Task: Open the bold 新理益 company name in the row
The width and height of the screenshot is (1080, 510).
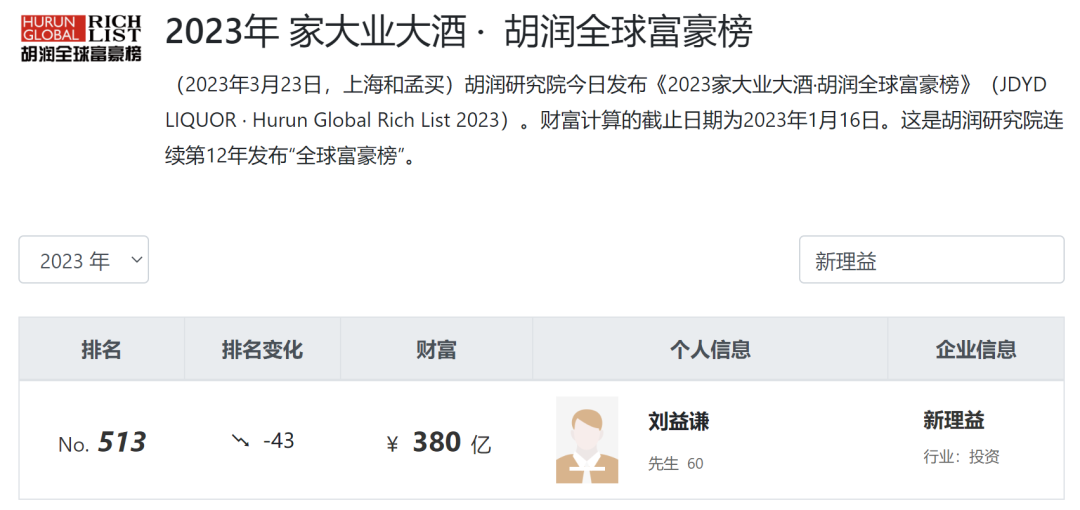Action: [x=954, y=421]
